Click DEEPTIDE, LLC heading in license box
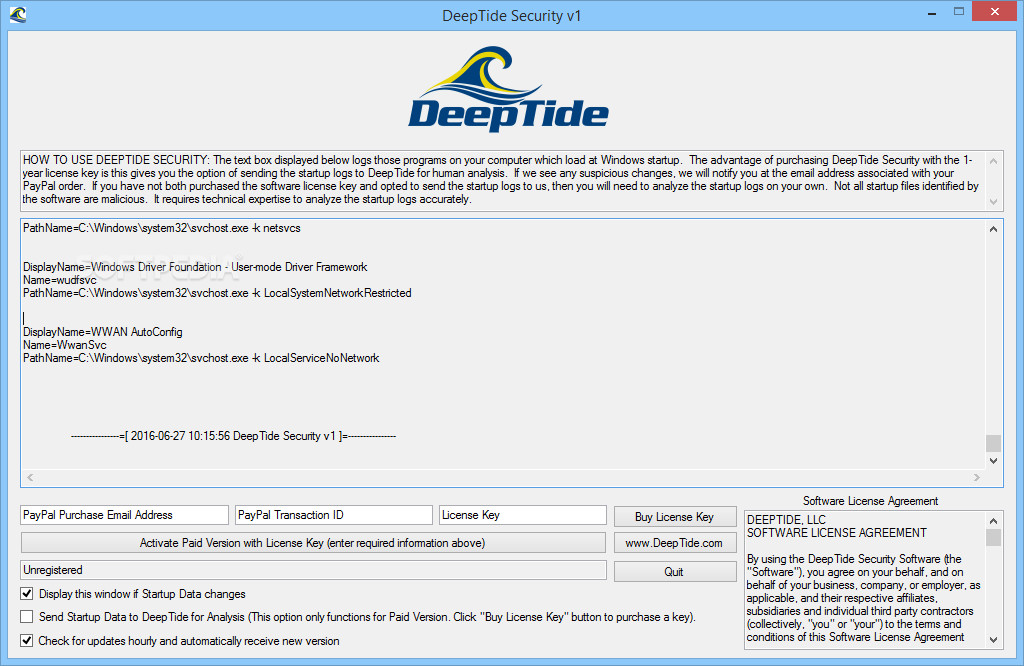1024x666 pixels. [786, 520]
